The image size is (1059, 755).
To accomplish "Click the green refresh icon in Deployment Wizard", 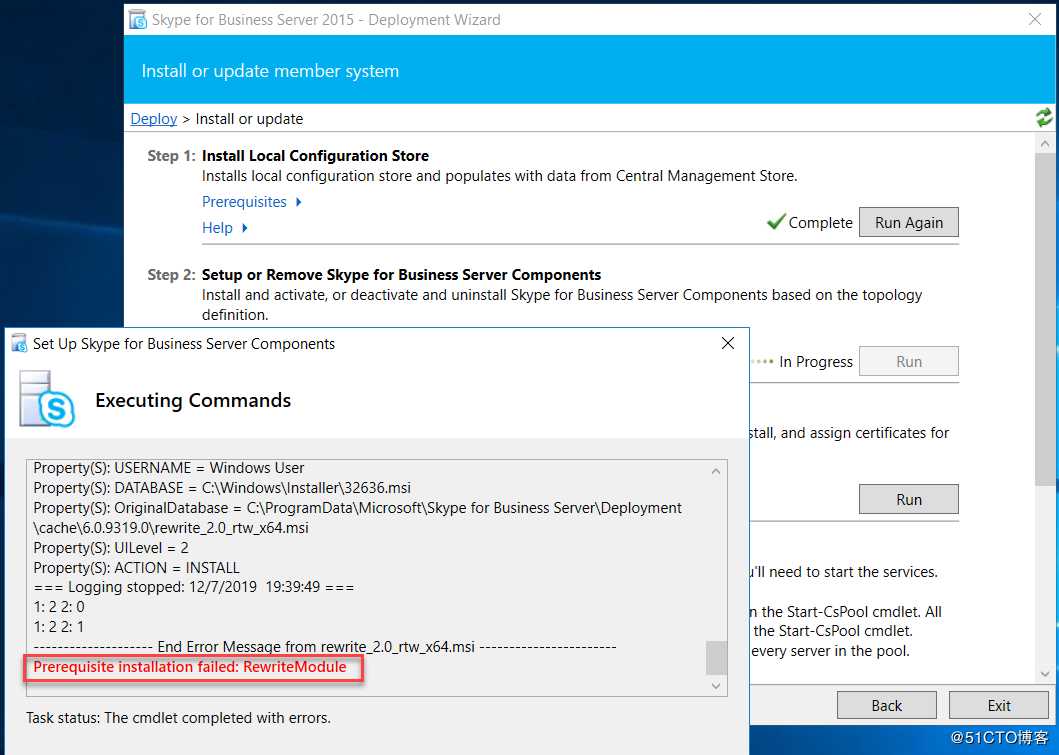I will coord(1044,118).
